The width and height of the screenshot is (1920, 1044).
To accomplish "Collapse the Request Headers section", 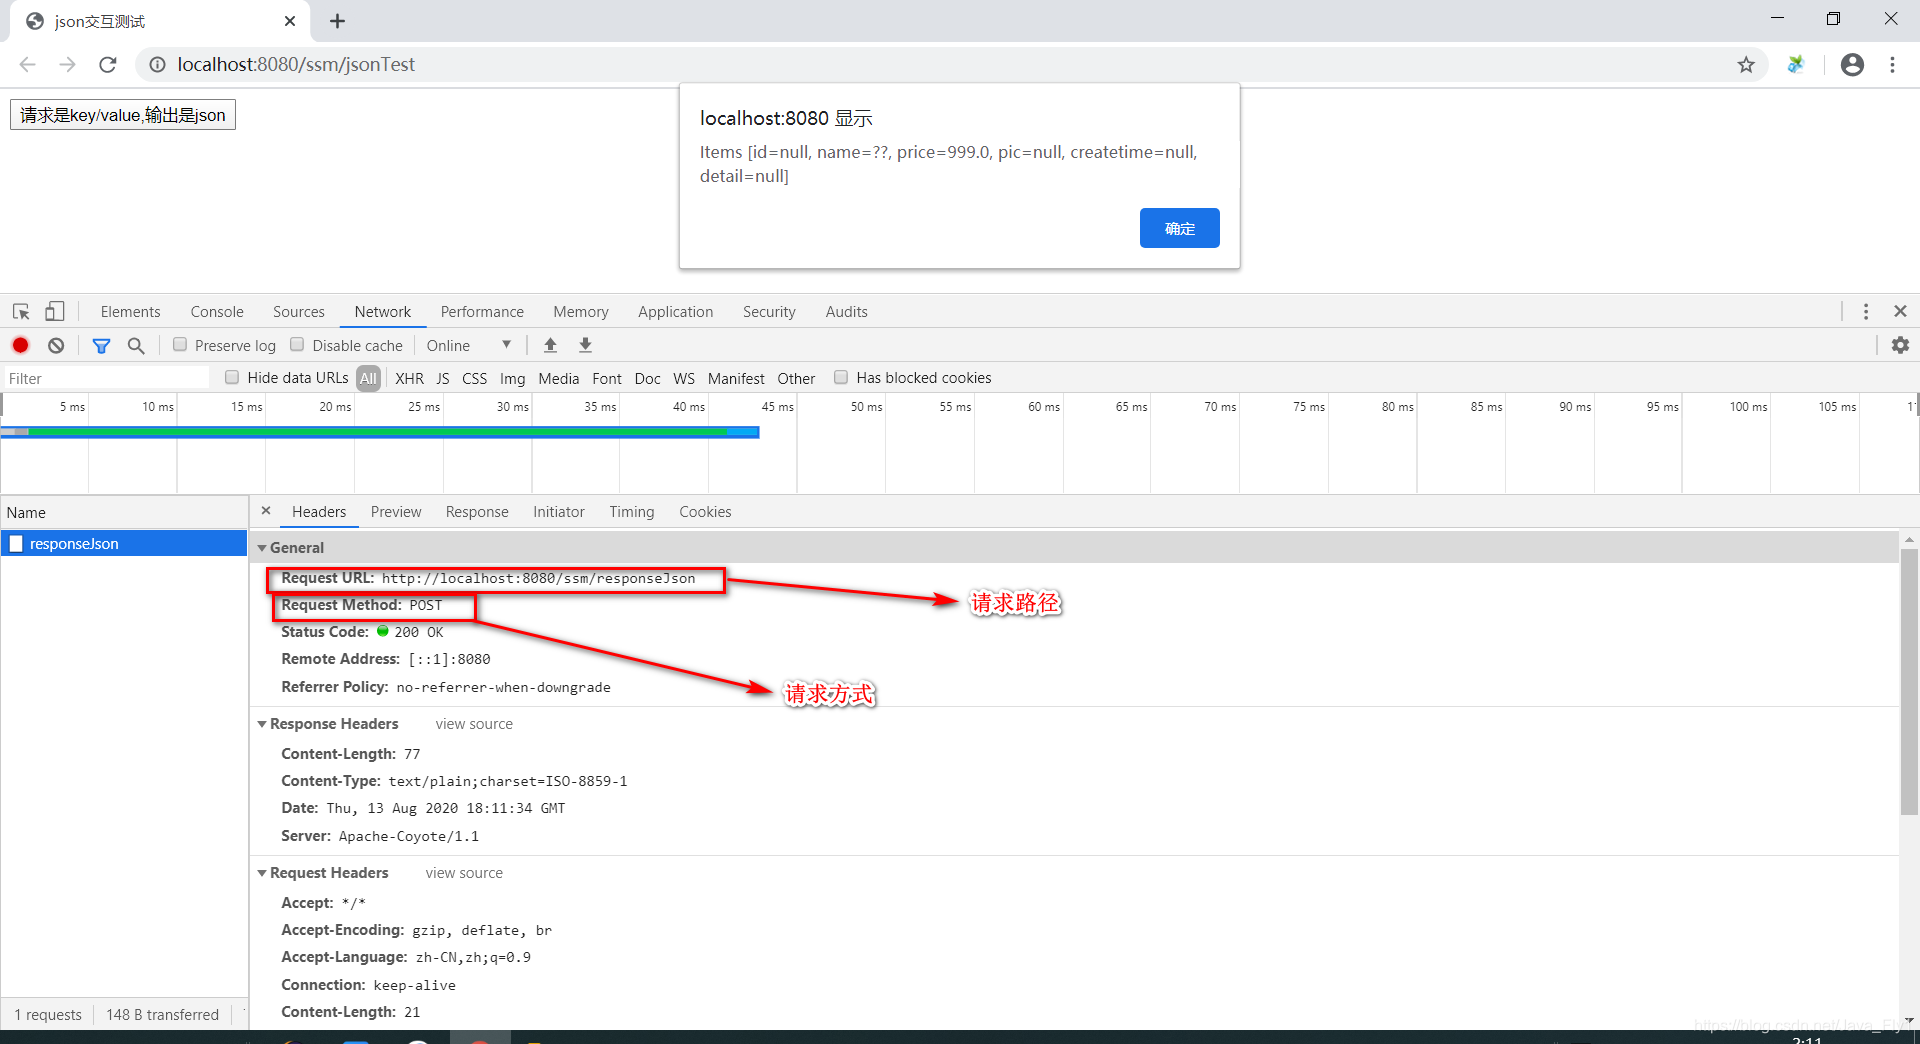I will click(262, 873).
